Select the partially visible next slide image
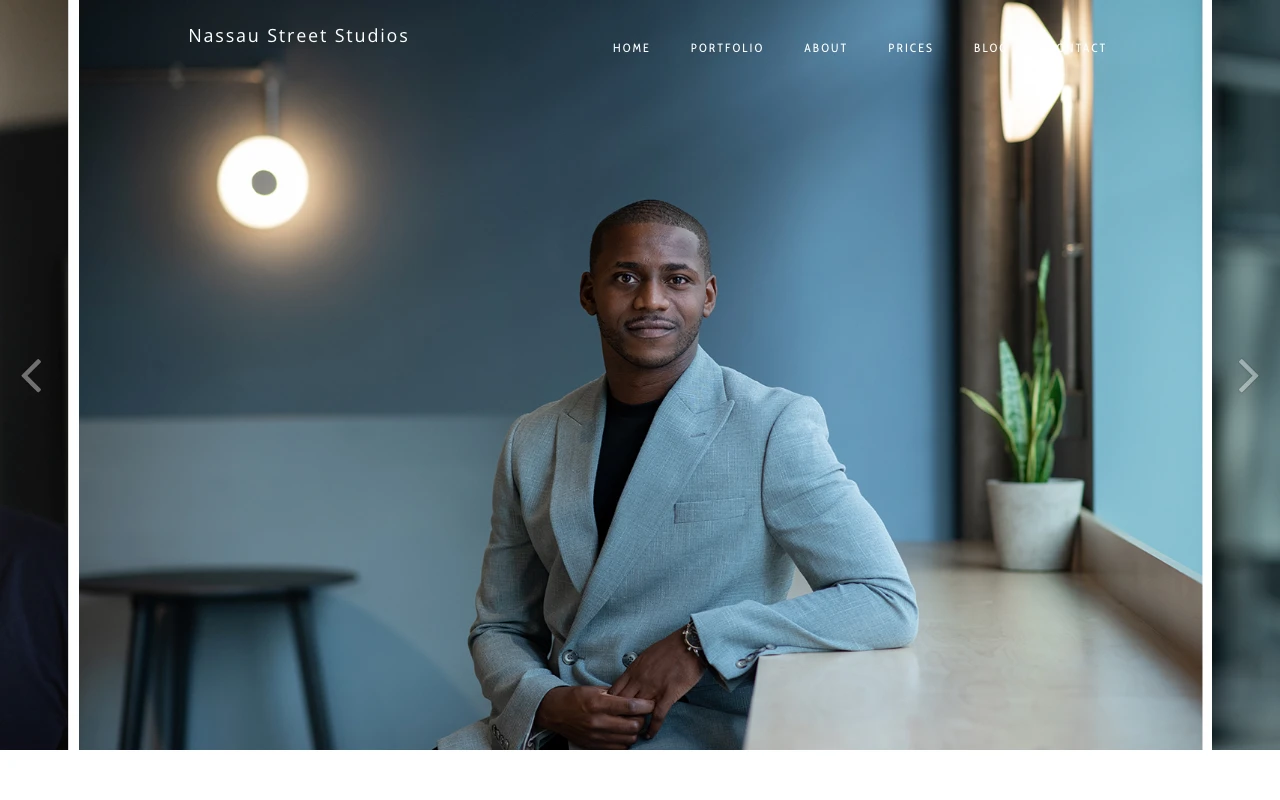The height and width of the screenshot is (800, 1280). pos(1246,375)
